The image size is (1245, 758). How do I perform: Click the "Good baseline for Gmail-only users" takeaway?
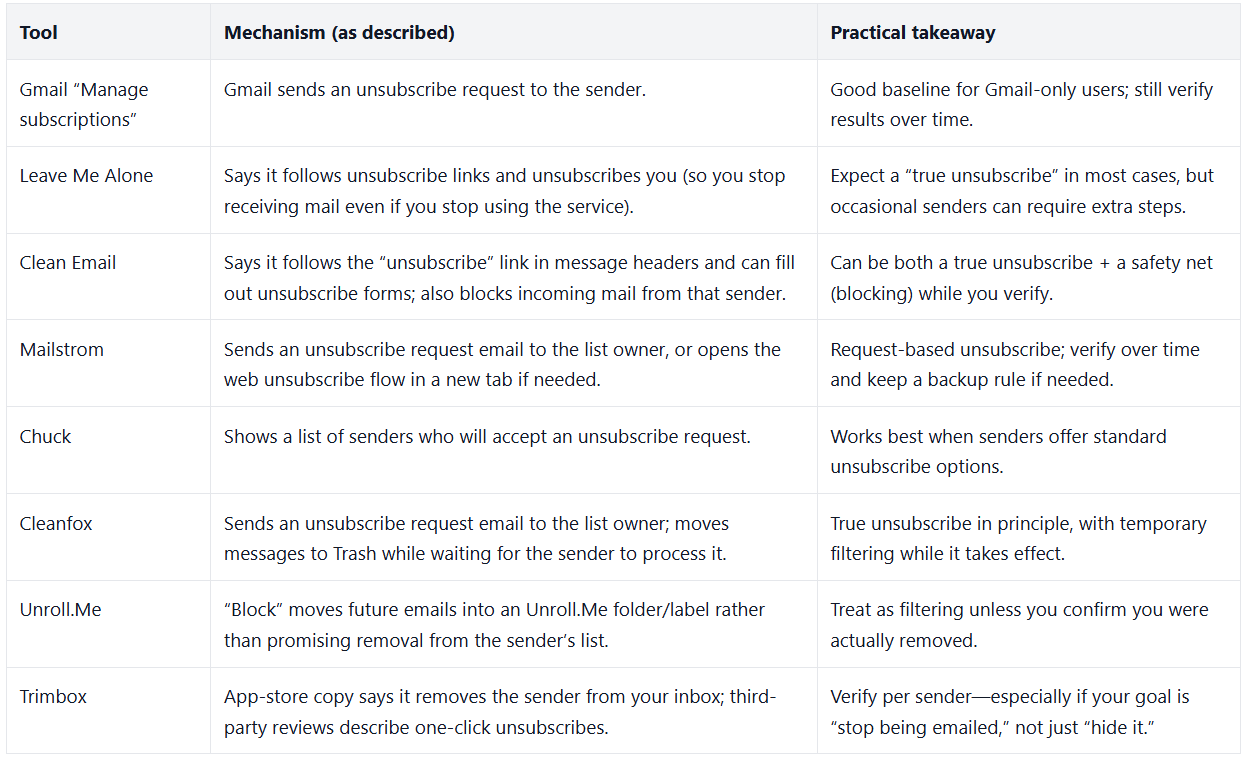tap(1021, 104)
